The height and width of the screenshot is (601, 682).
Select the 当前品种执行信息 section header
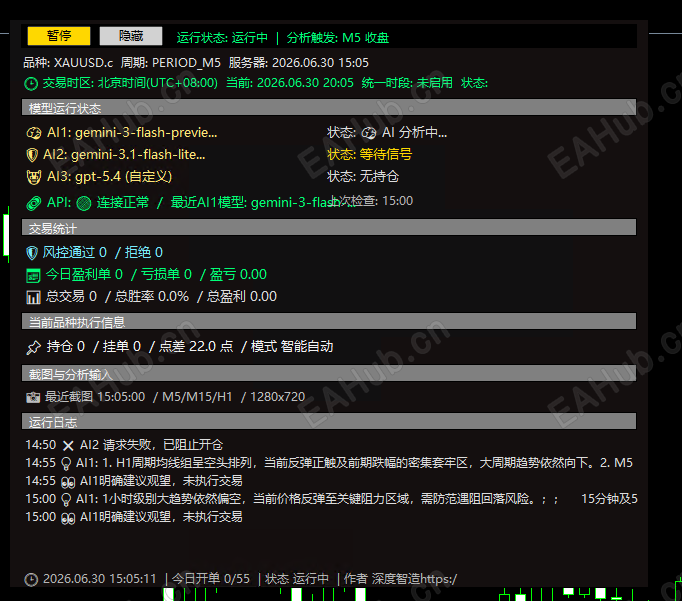329,321
